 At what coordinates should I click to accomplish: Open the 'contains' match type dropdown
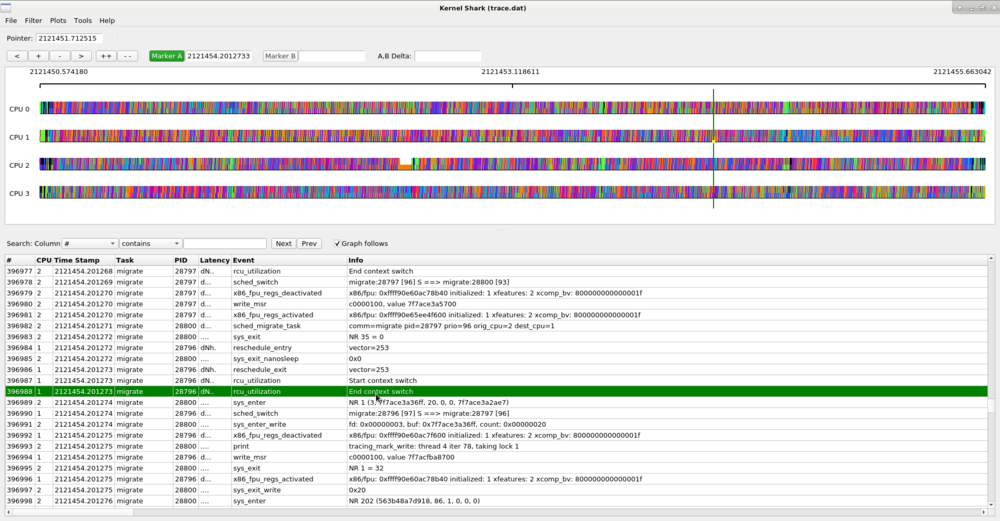click(150, 244)
